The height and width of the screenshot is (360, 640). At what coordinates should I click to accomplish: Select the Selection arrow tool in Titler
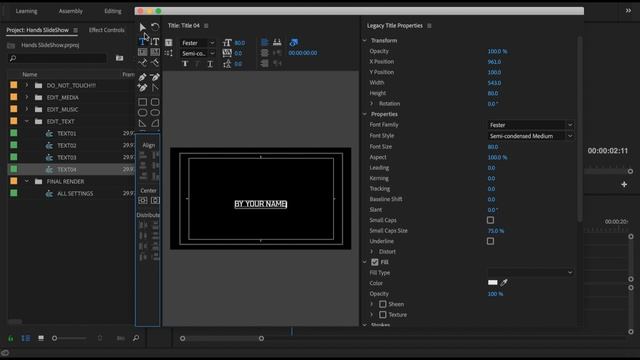click(142, 27)
